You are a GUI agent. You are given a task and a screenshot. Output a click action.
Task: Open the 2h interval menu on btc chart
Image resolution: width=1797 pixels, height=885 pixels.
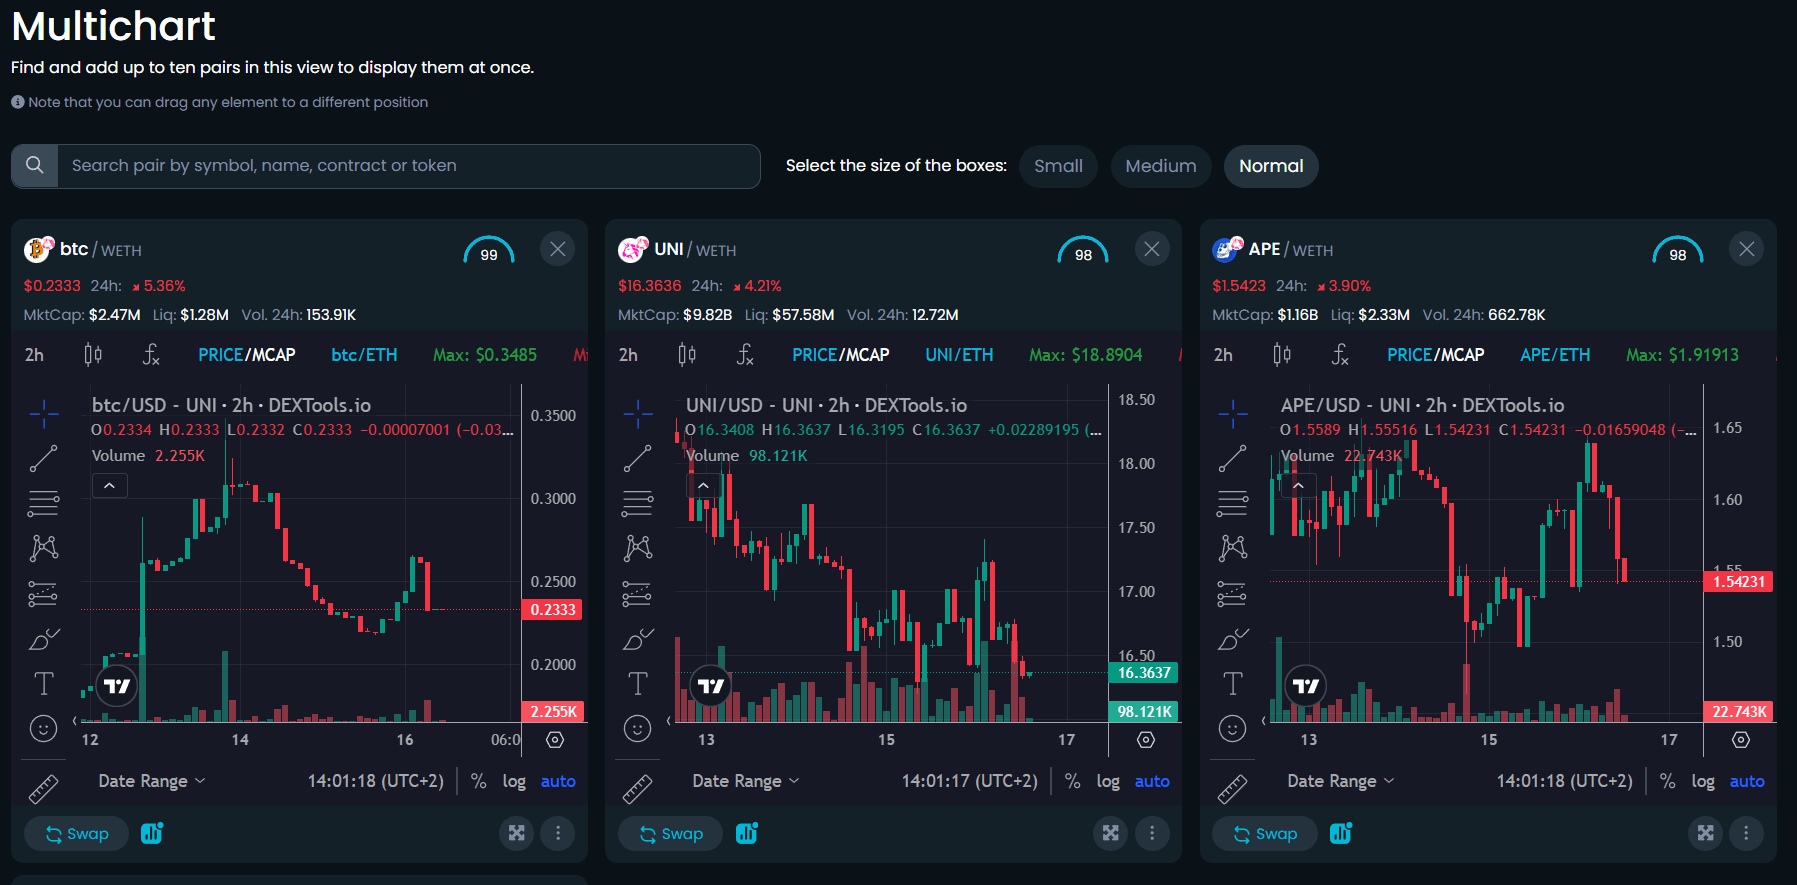34,355
